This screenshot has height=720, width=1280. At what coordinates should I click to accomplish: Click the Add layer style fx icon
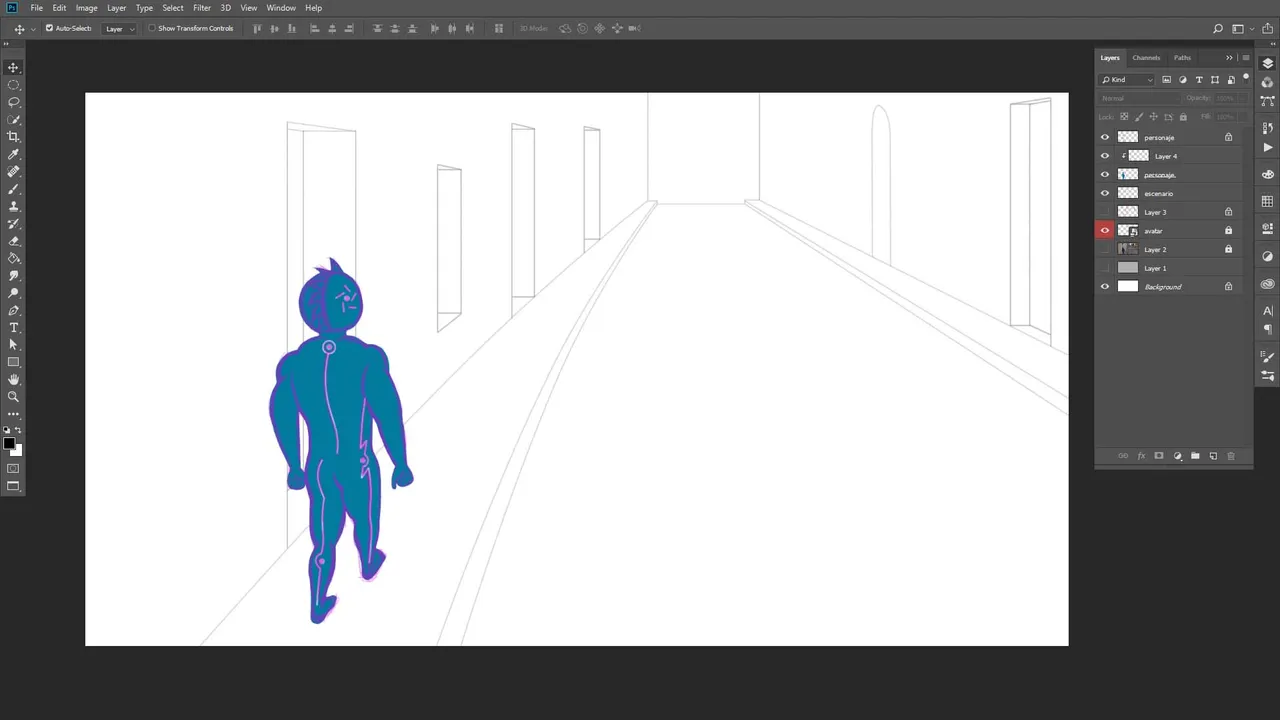click(x=1141, y=456)
